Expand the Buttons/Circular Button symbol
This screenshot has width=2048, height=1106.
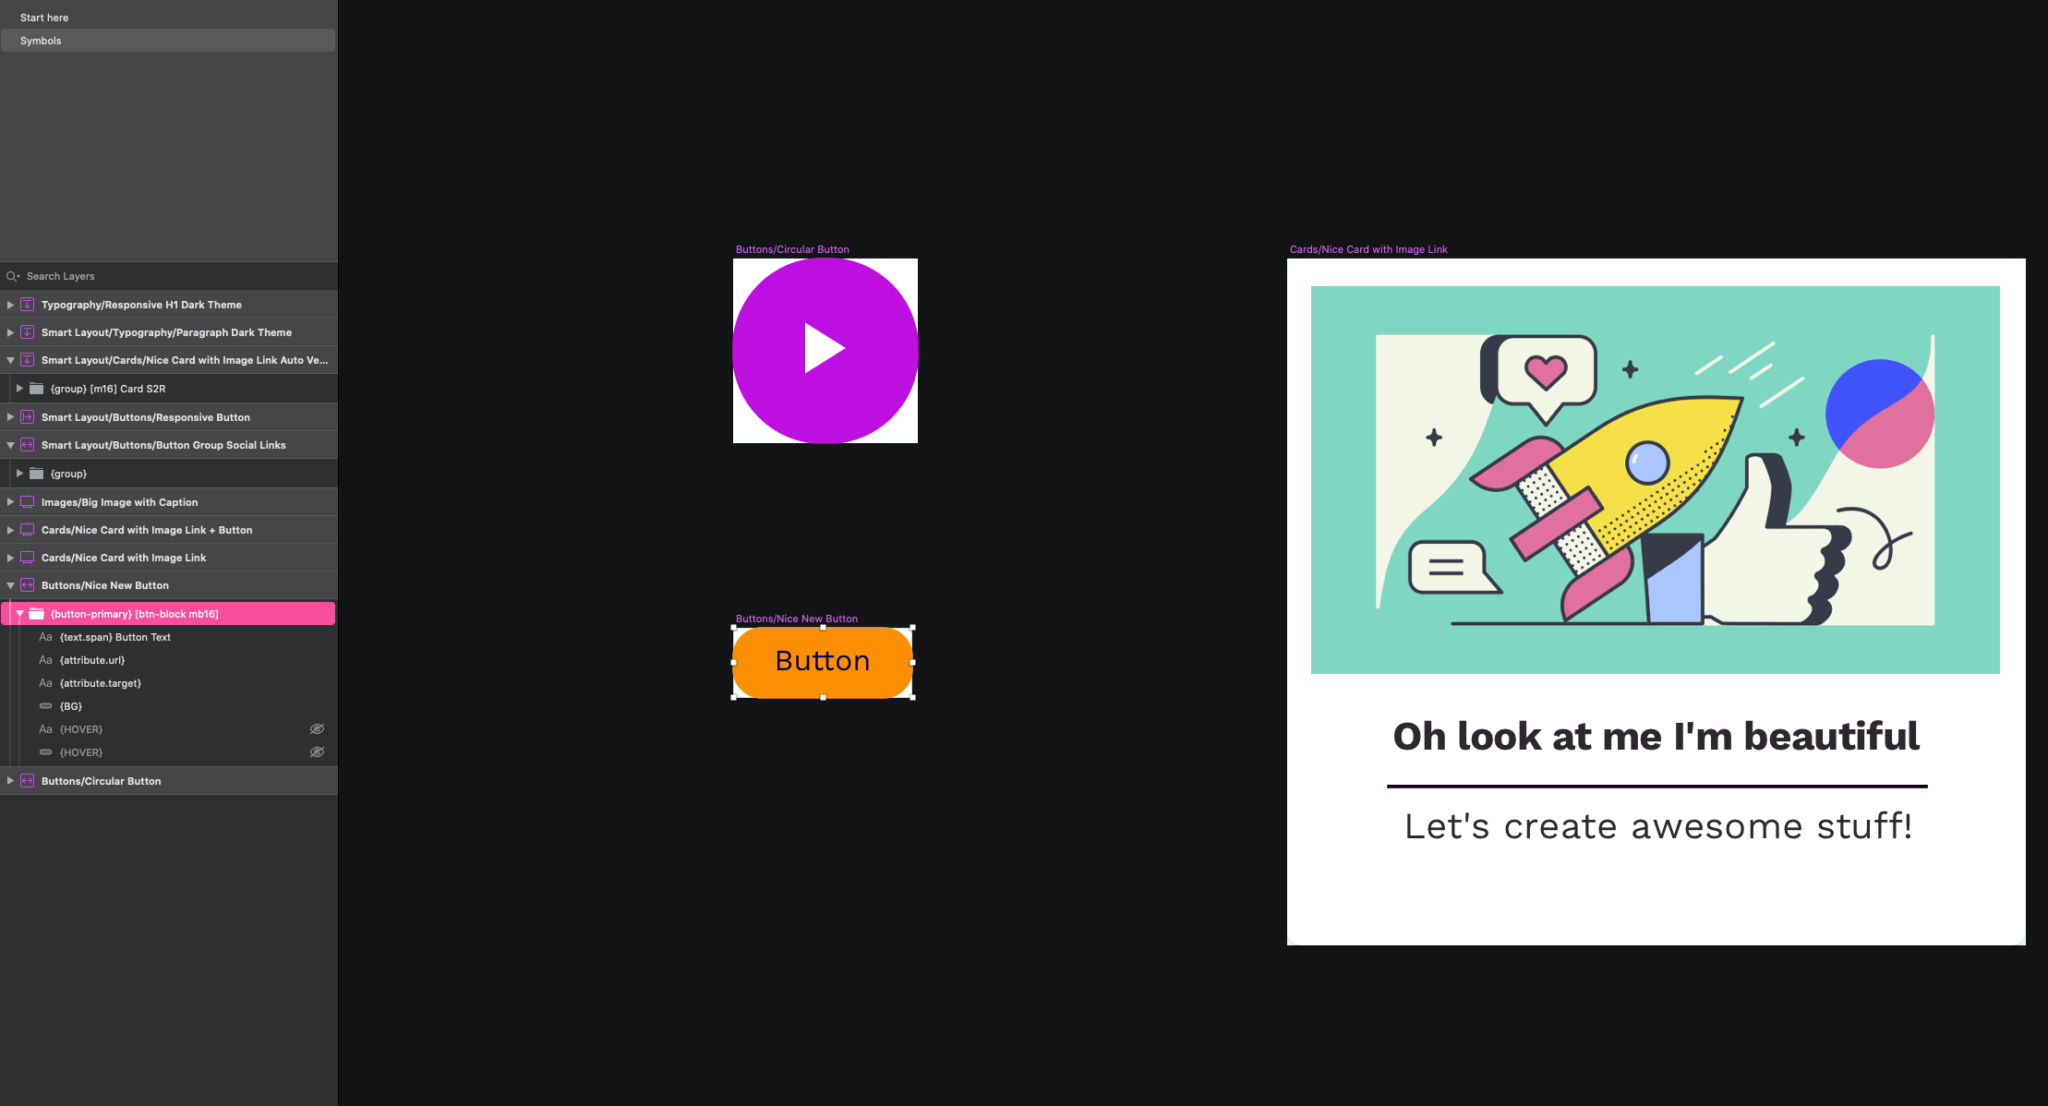10,780
